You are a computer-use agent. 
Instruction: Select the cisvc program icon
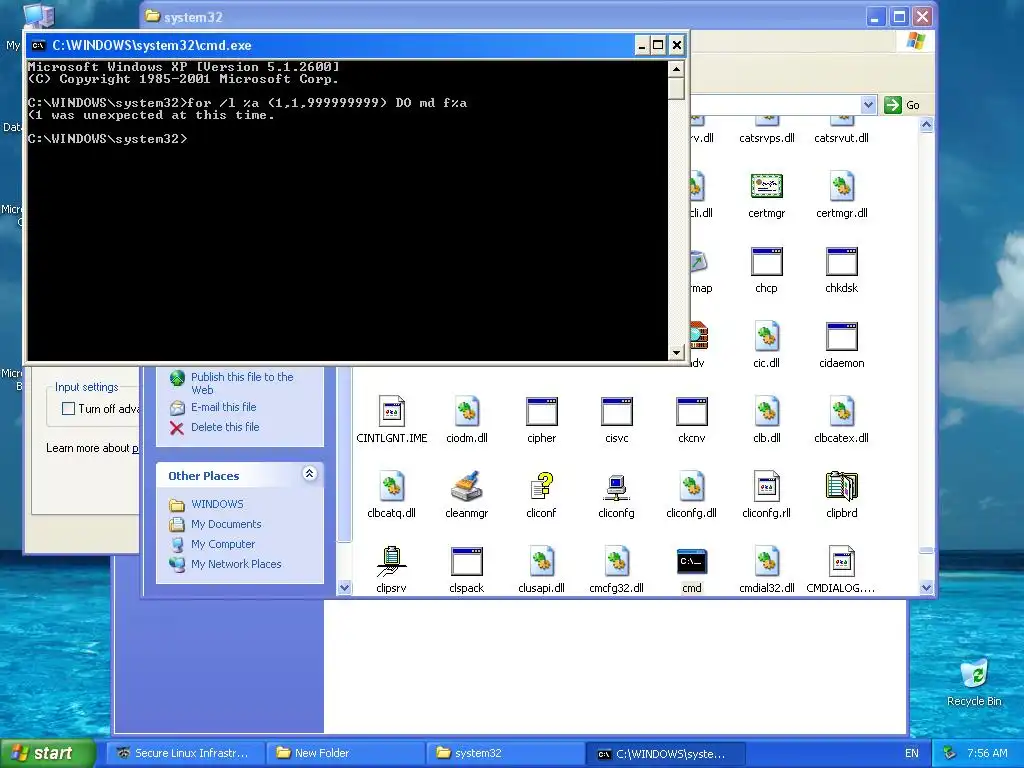(x=616, y=411)
